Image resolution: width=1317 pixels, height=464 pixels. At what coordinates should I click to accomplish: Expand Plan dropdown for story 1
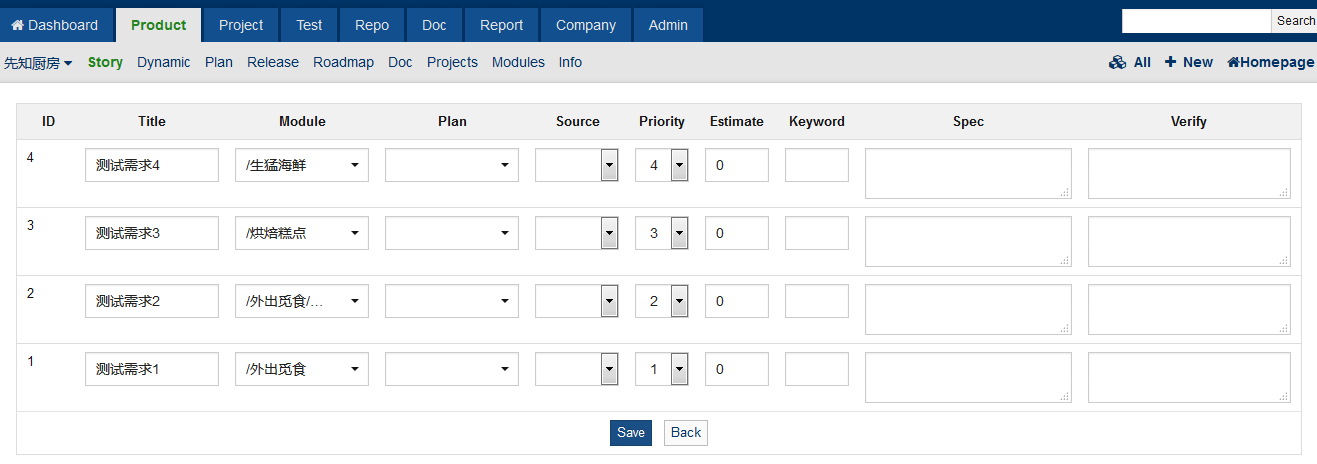tap(451, 369)
